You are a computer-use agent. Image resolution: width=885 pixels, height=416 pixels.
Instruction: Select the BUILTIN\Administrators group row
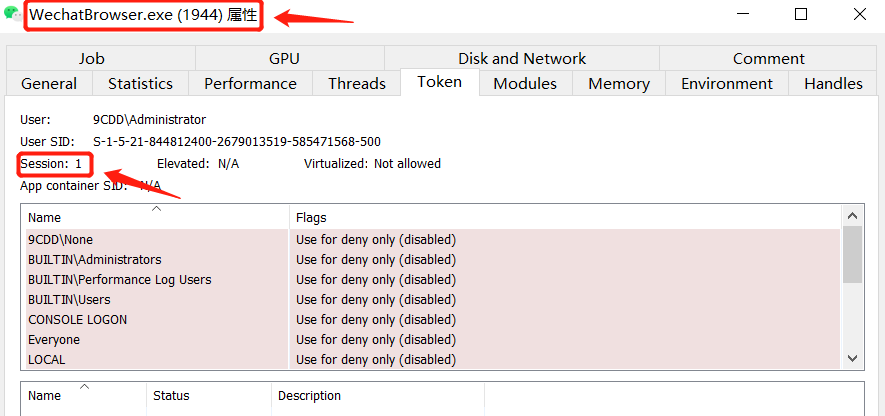pyautogui.click(x=433, y=260)
